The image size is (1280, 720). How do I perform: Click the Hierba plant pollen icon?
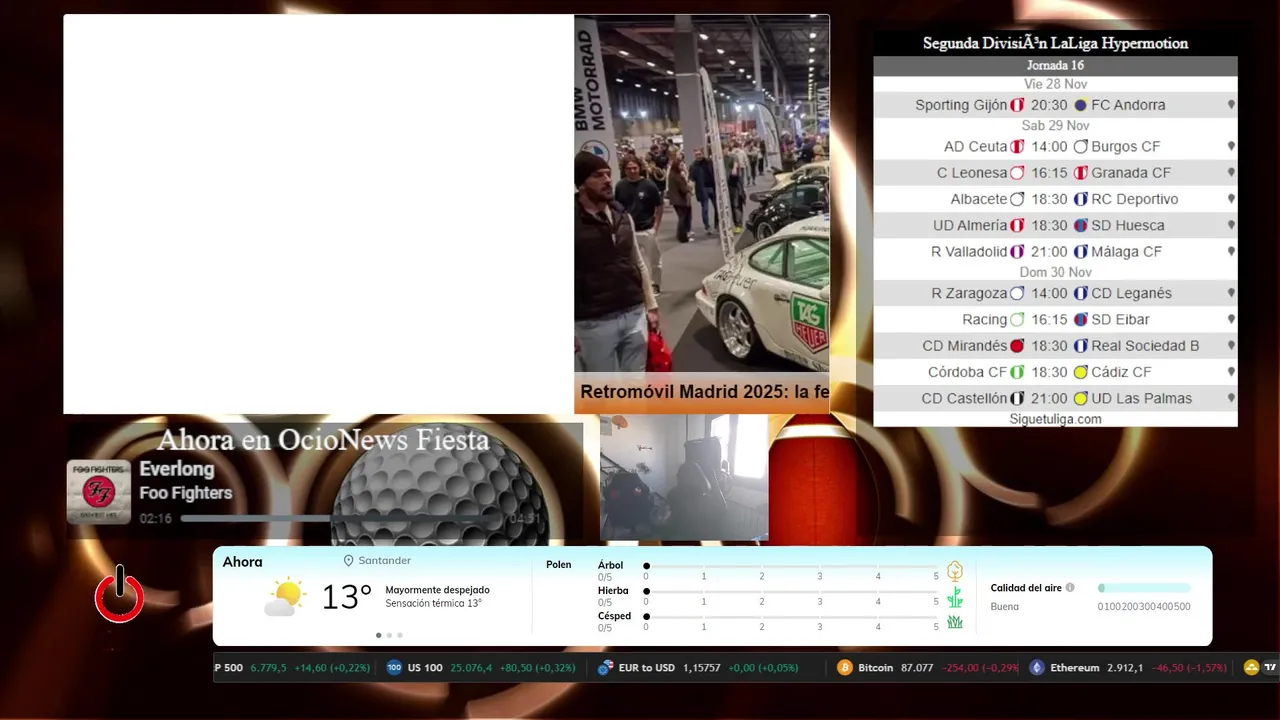(x=955, y=597)
